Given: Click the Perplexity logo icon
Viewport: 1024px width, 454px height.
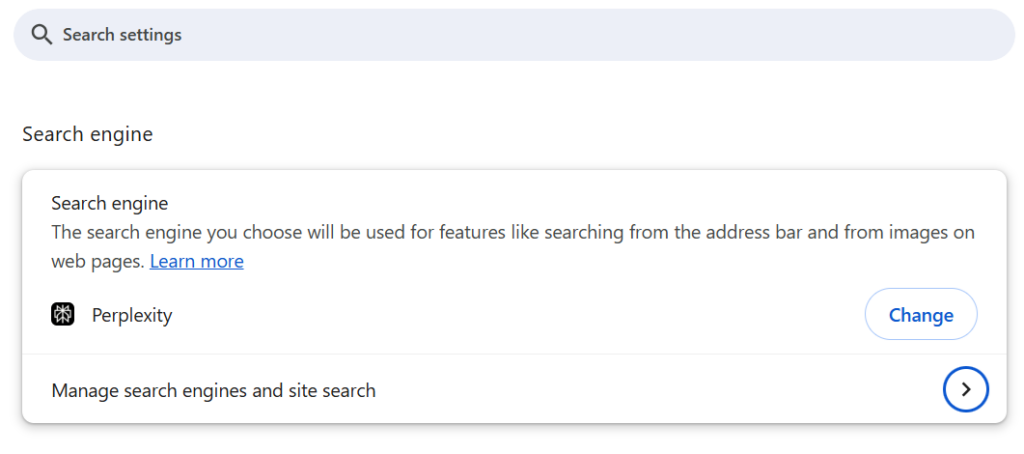Looking at the screenshot, I should (x=63, y=314).
